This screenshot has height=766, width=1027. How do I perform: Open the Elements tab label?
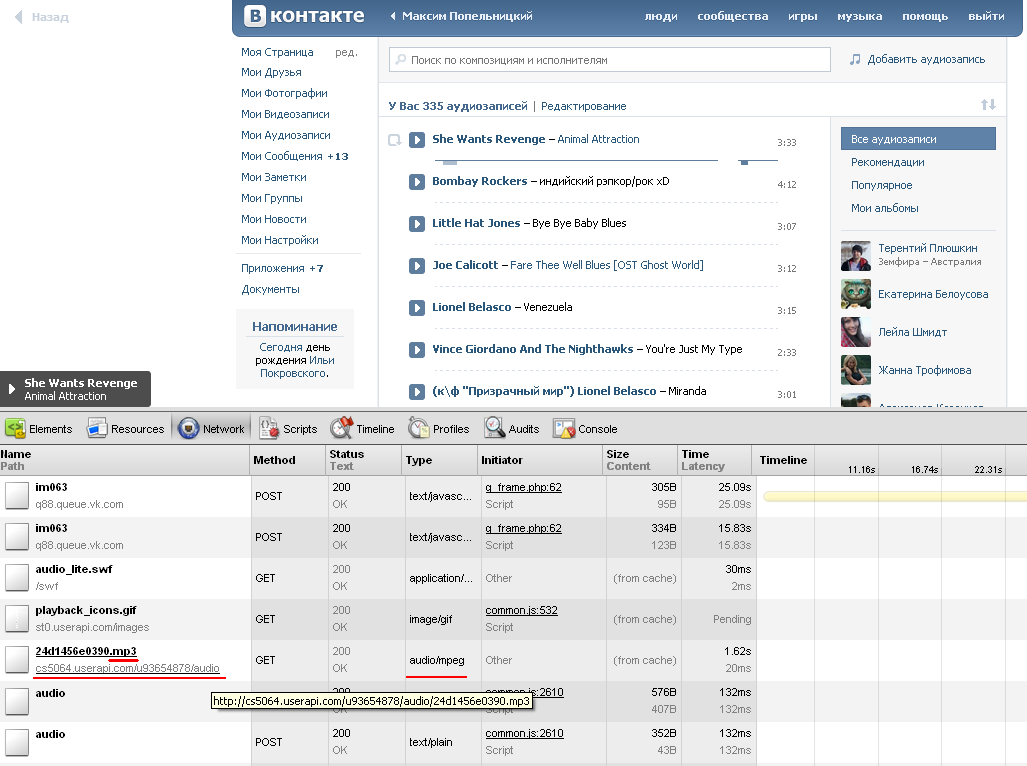click(50, 429)
